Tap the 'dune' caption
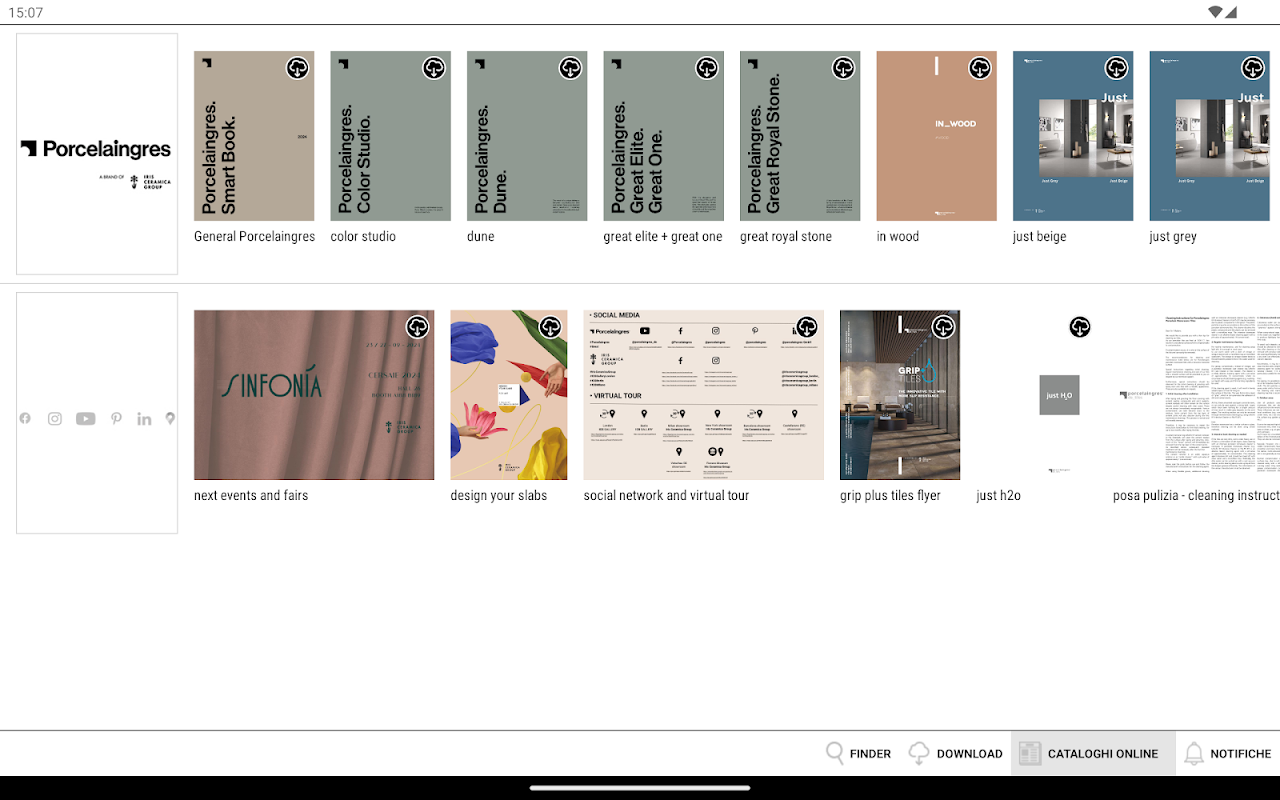Image resolution: width=1280 pixels, height=800 pixels. (481, 237)
